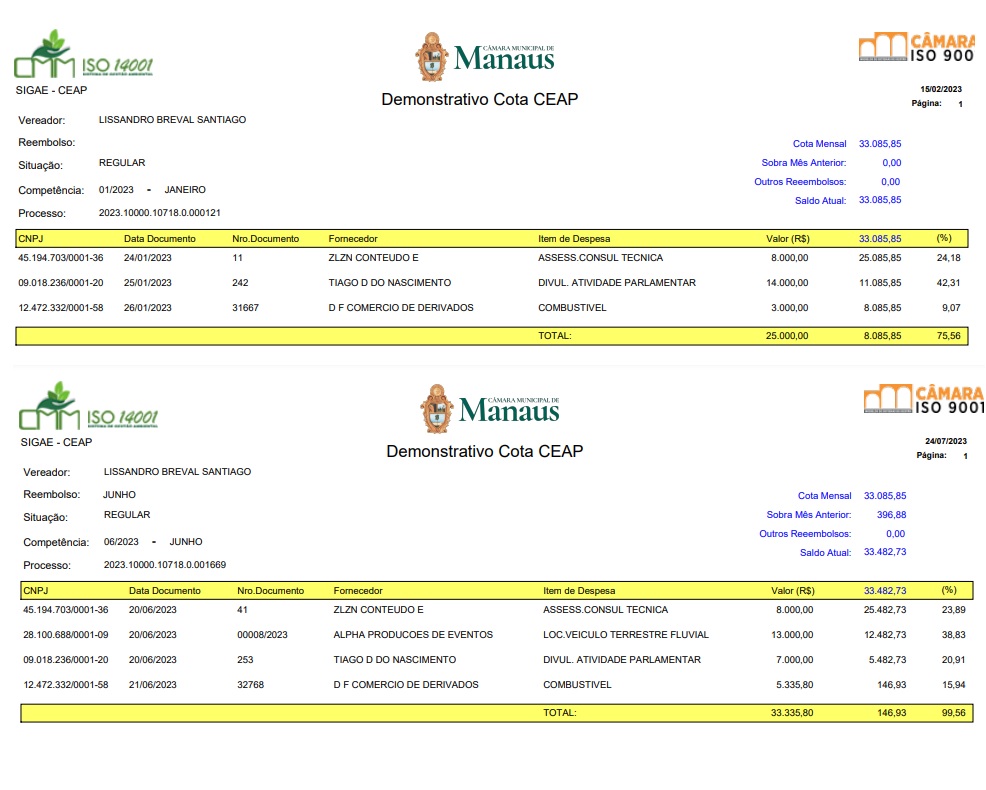
Task: Click the percentage 24,18
Action: (948, 258)
